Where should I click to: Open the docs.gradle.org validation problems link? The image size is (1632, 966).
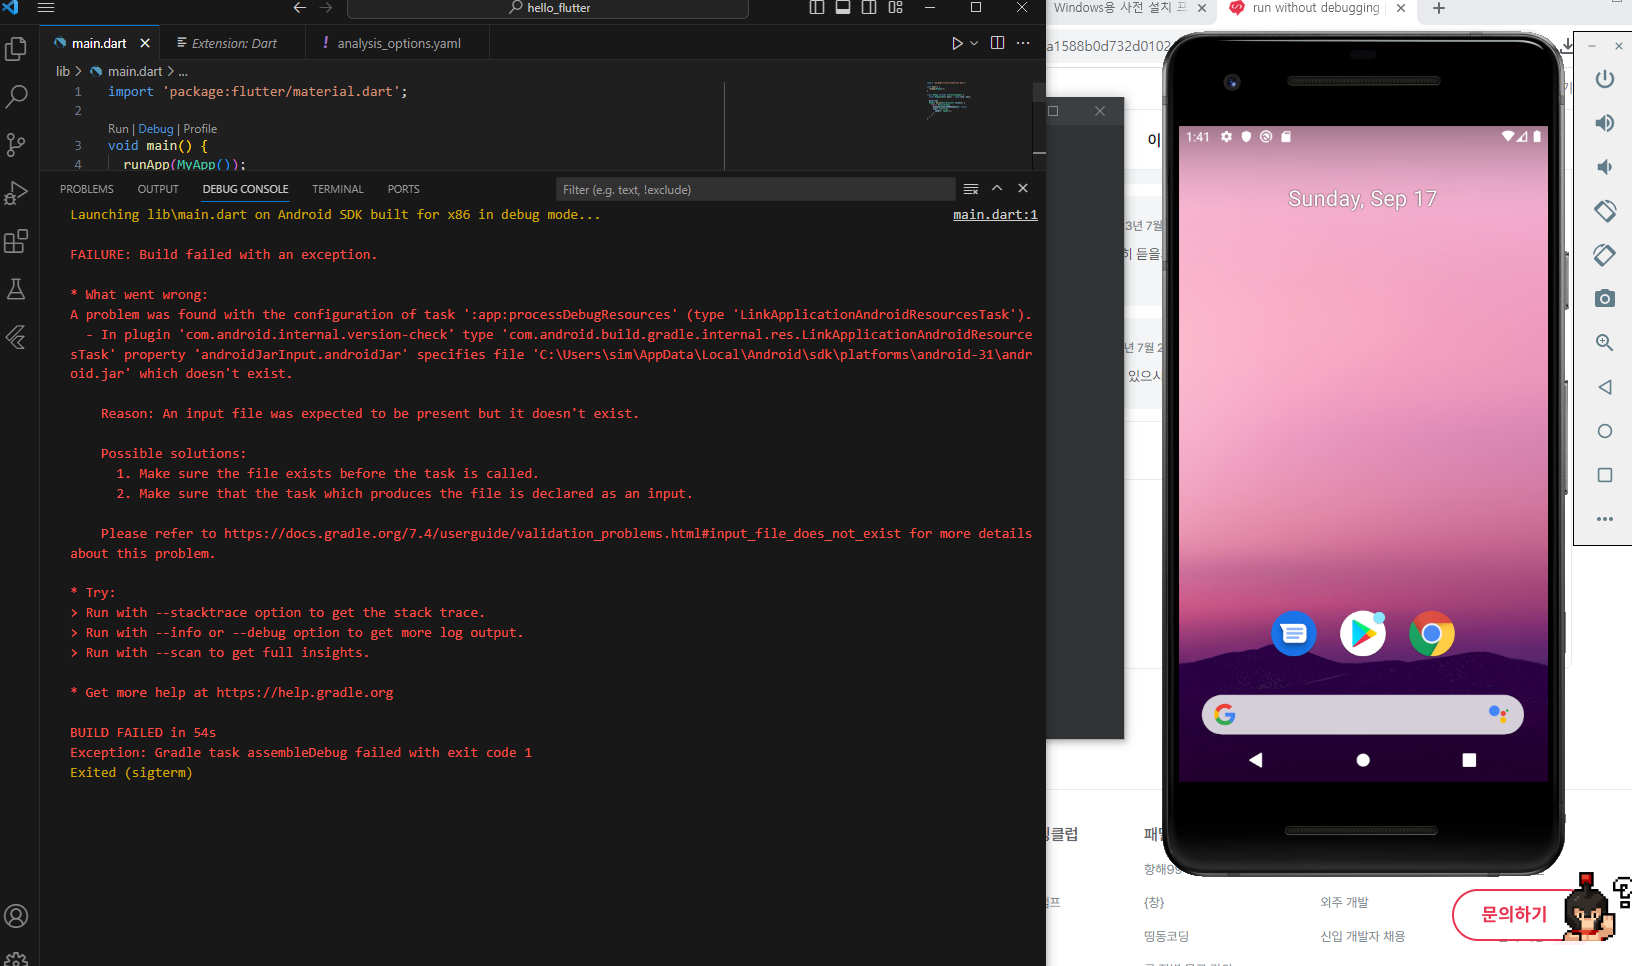coord(563,534)
